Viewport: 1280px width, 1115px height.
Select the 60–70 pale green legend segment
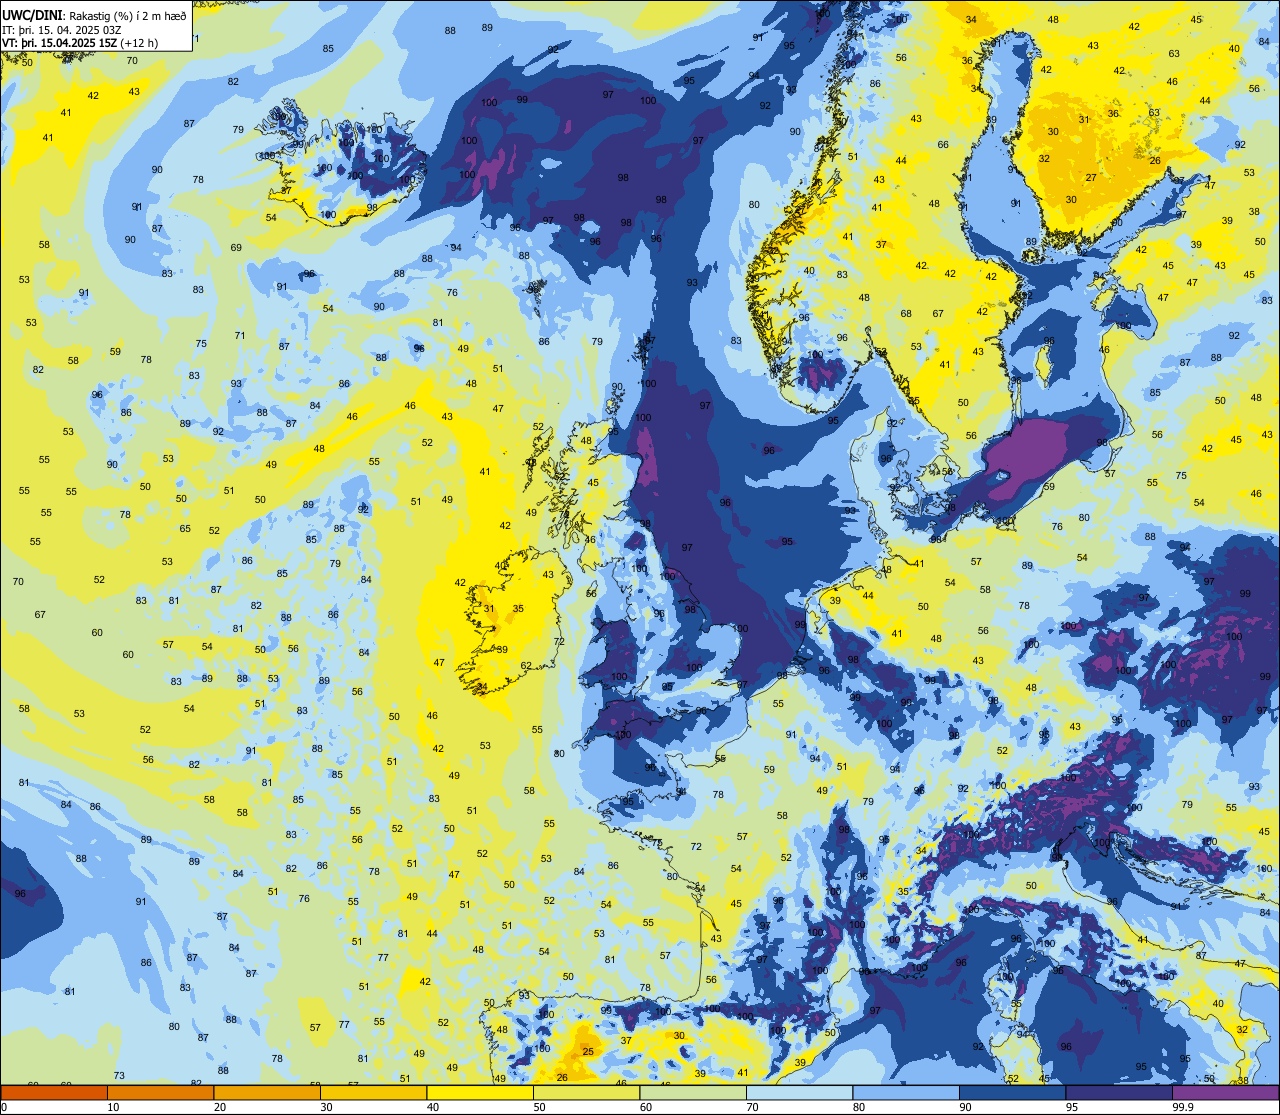click(693, 1092)
